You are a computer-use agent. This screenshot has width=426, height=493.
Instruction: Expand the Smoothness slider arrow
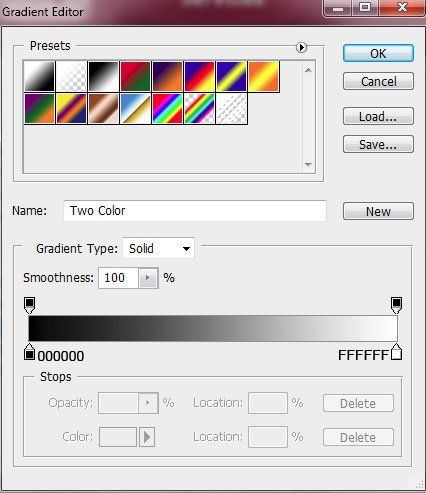(148, 278)
